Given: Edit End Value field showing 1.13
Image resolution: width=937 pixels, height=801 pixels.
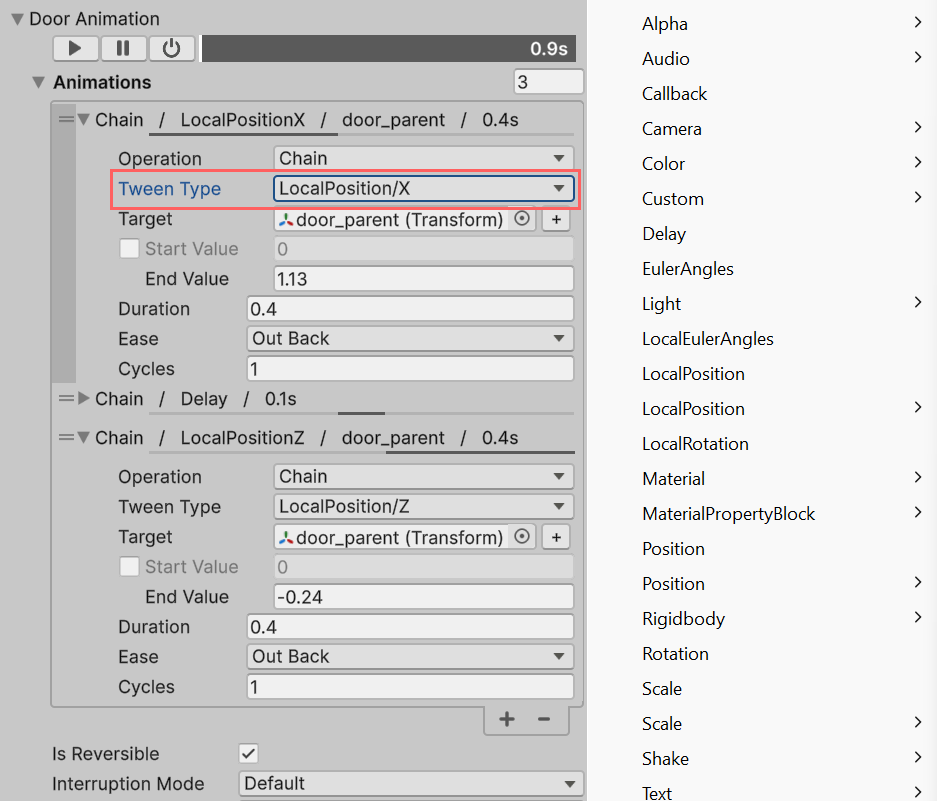Looking at the screenshot, I should 424,279.
